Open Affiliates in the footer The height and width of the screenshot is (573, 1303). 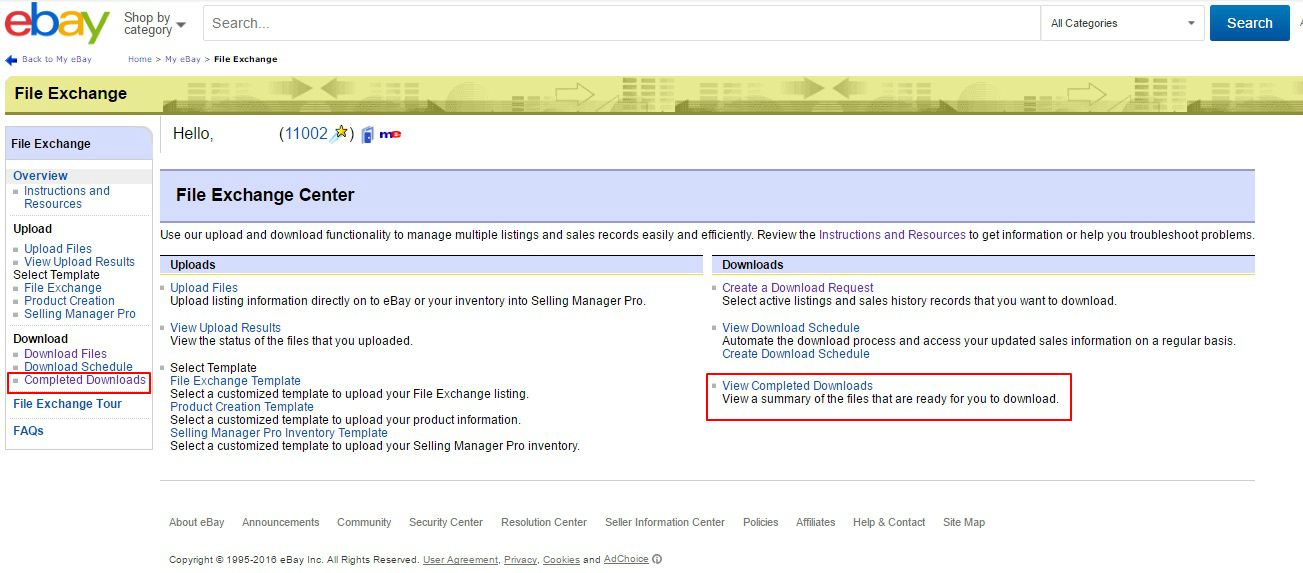tap(816, 522)
